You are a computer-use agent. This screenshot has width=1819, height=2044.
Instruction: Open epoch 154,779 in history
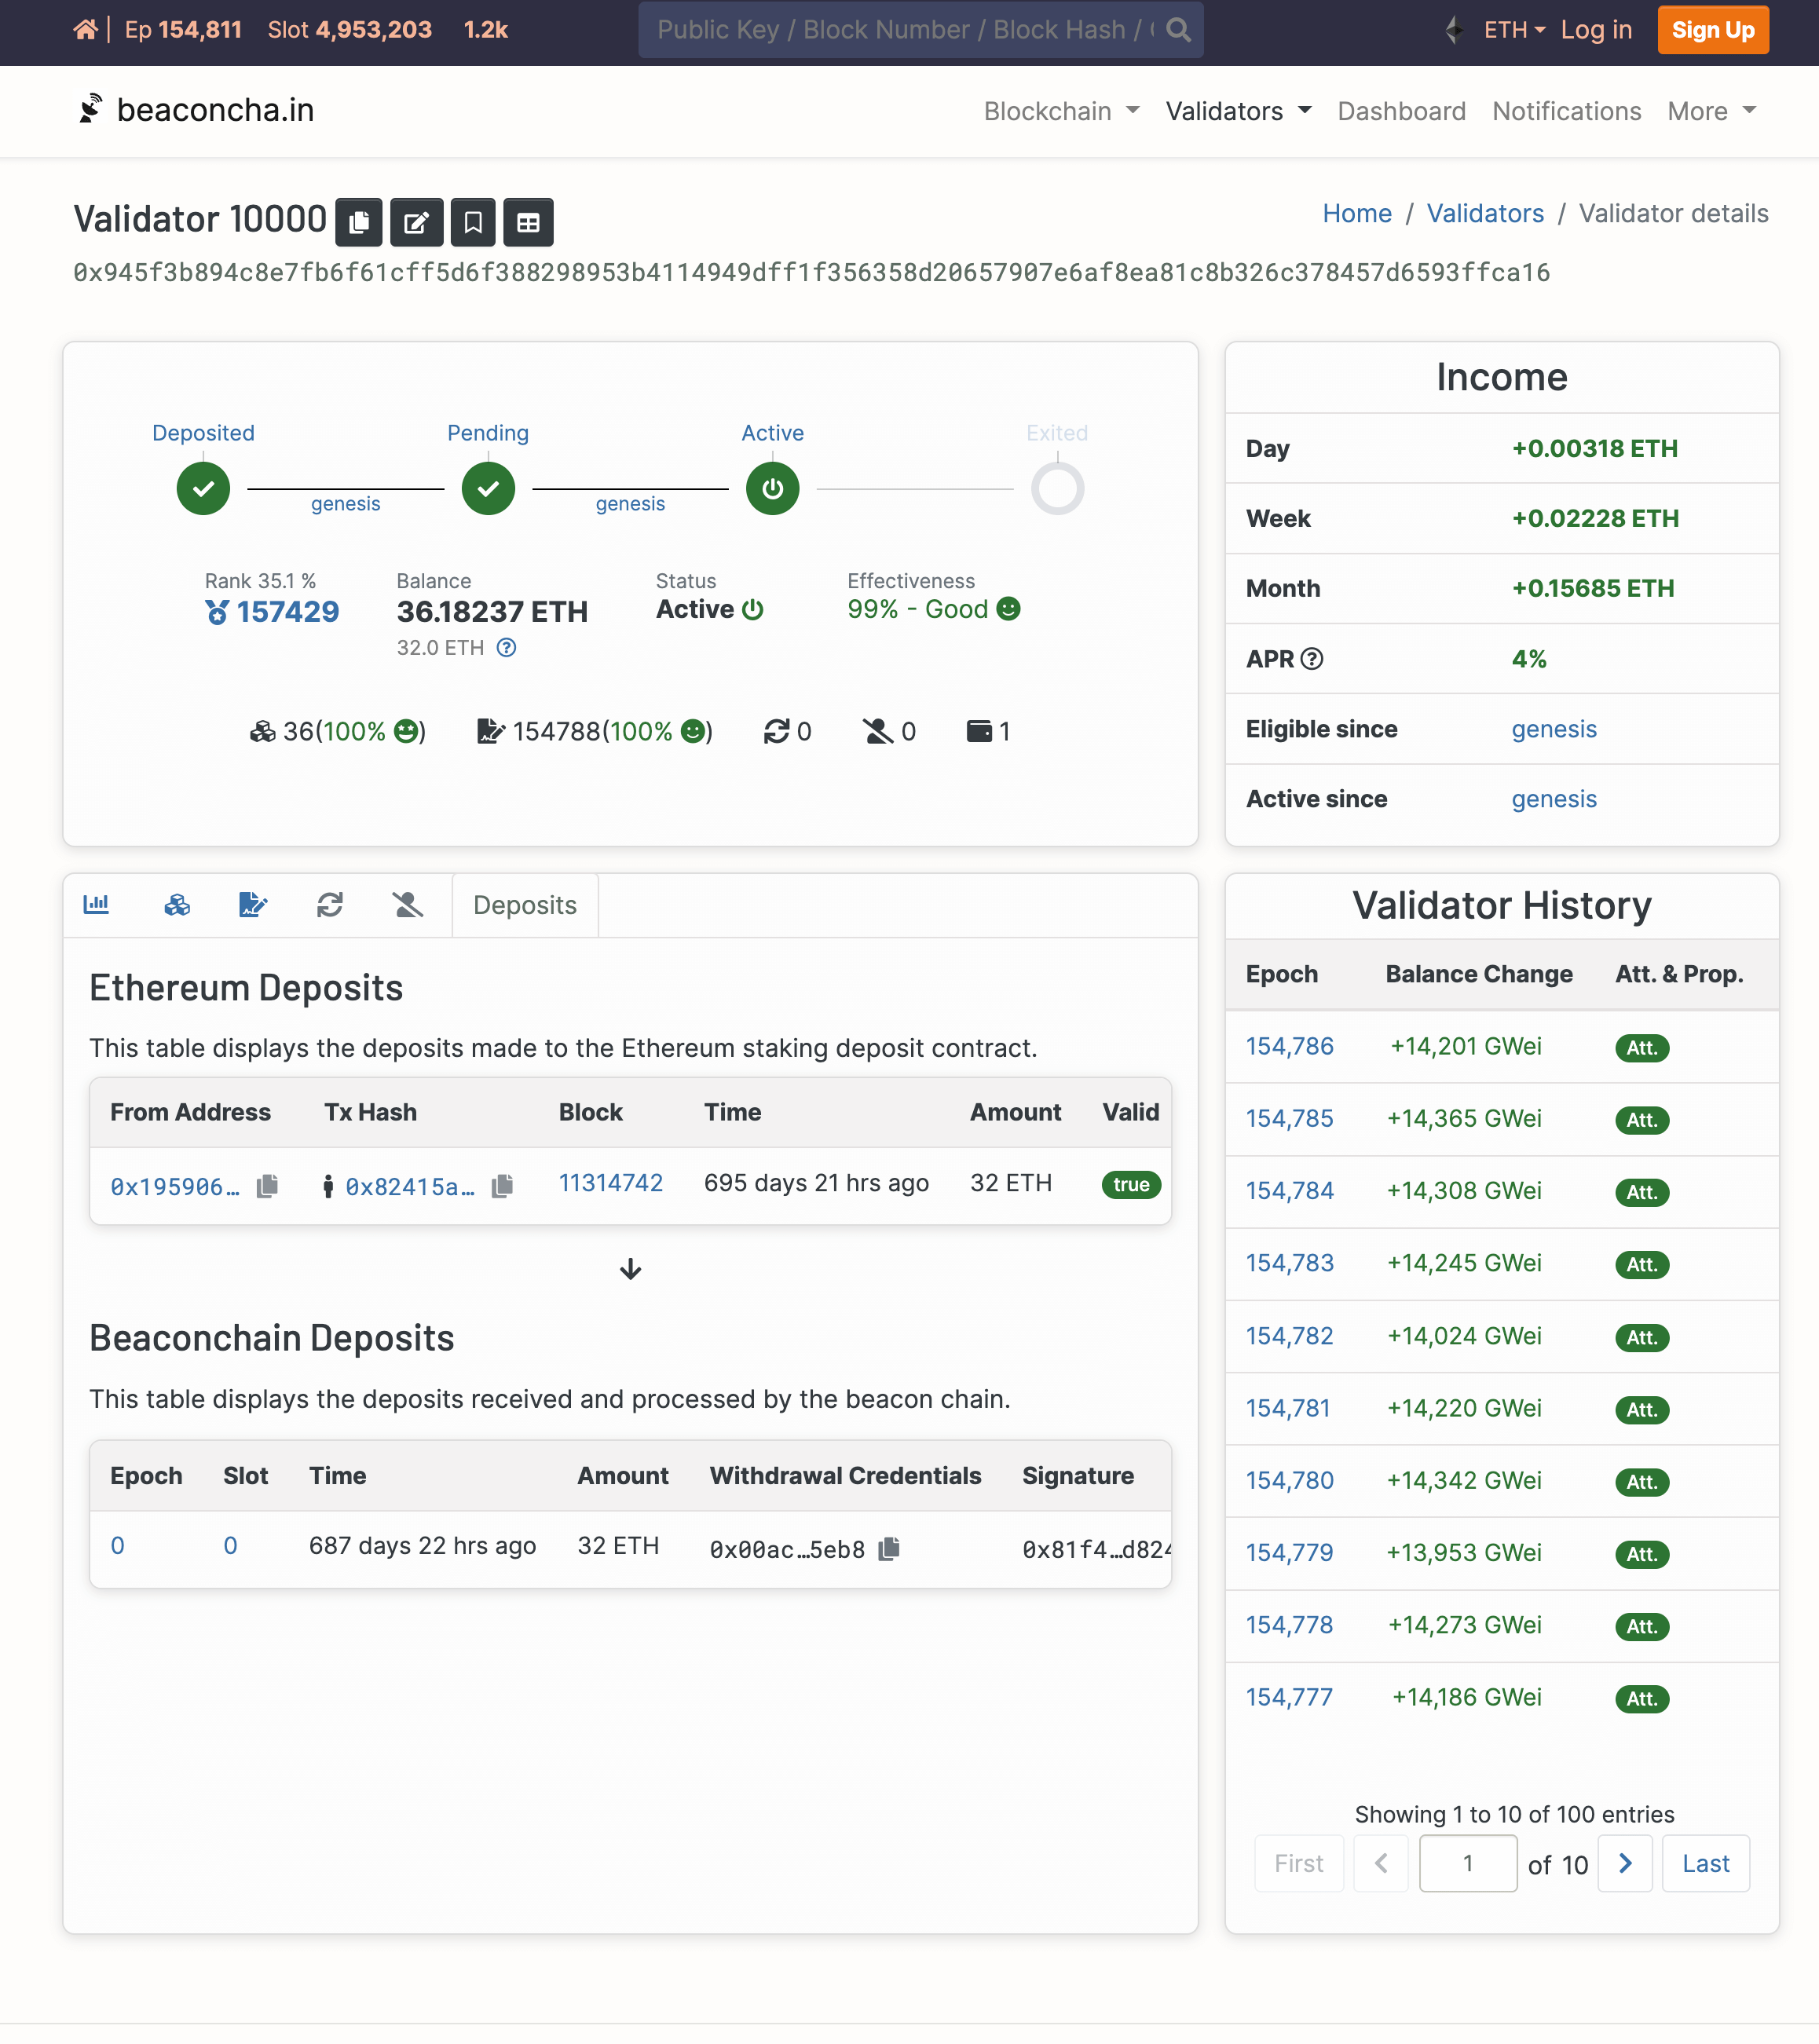[x=1289, y=1553]
